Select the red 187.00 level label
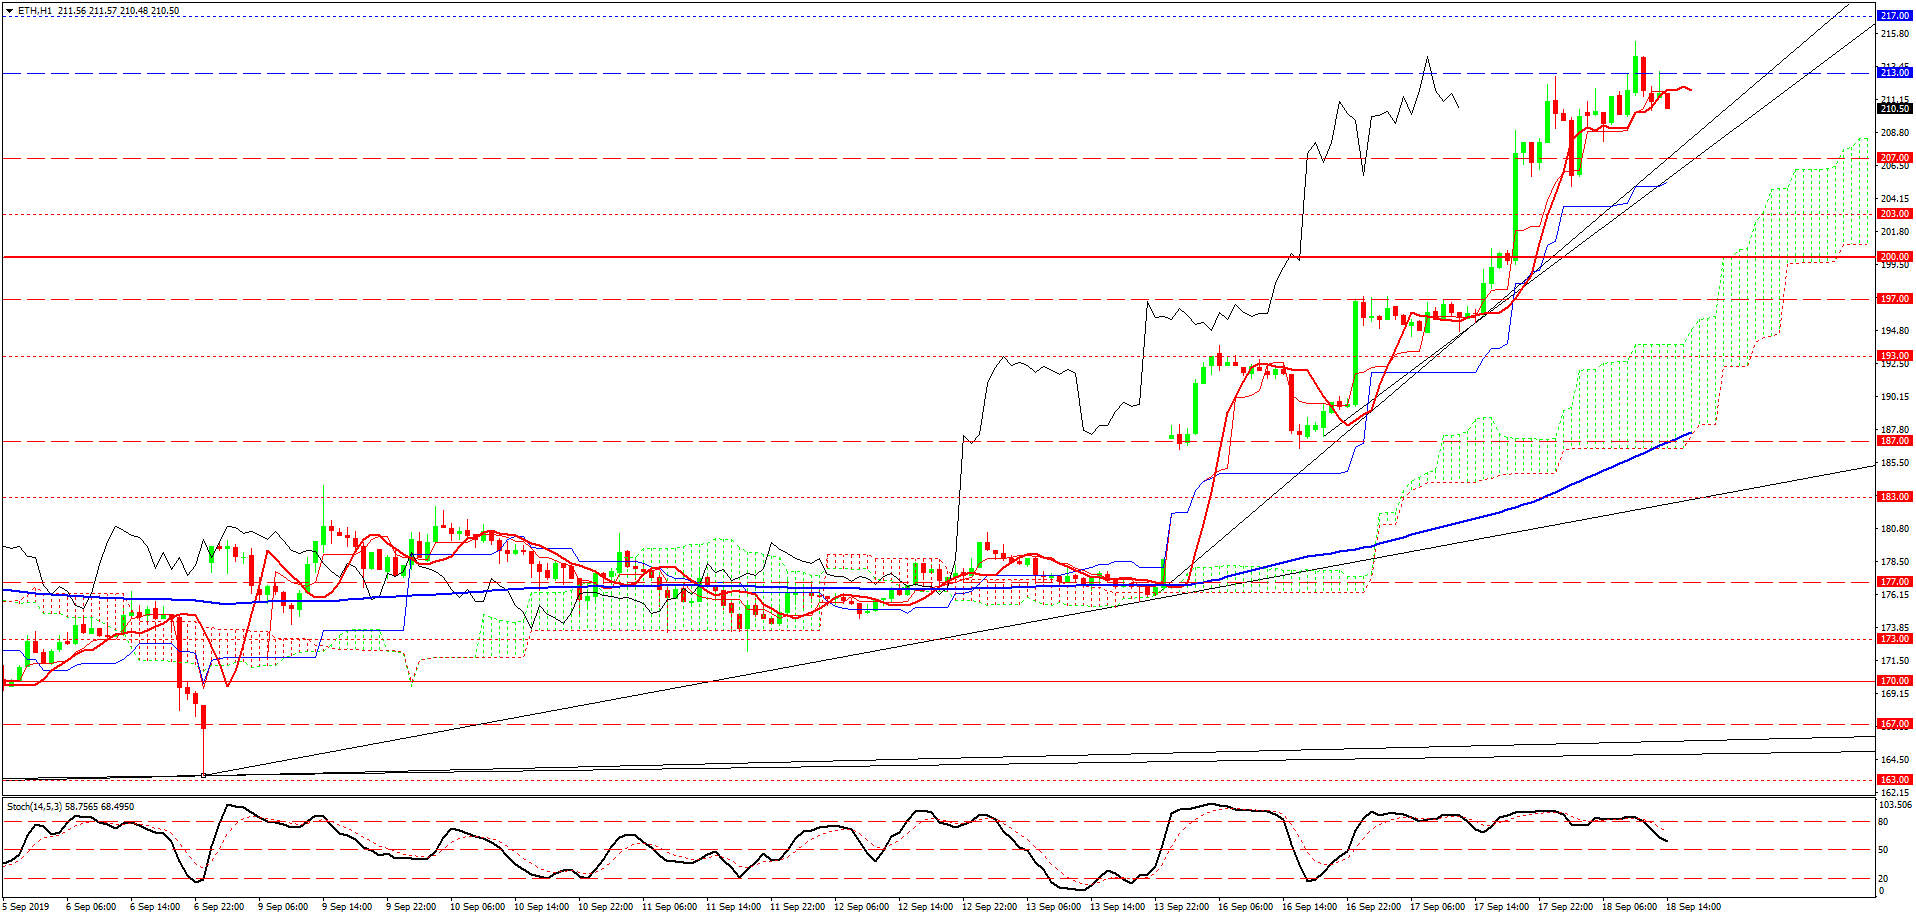1916x918 pixels. click(x=1895, y=441)
